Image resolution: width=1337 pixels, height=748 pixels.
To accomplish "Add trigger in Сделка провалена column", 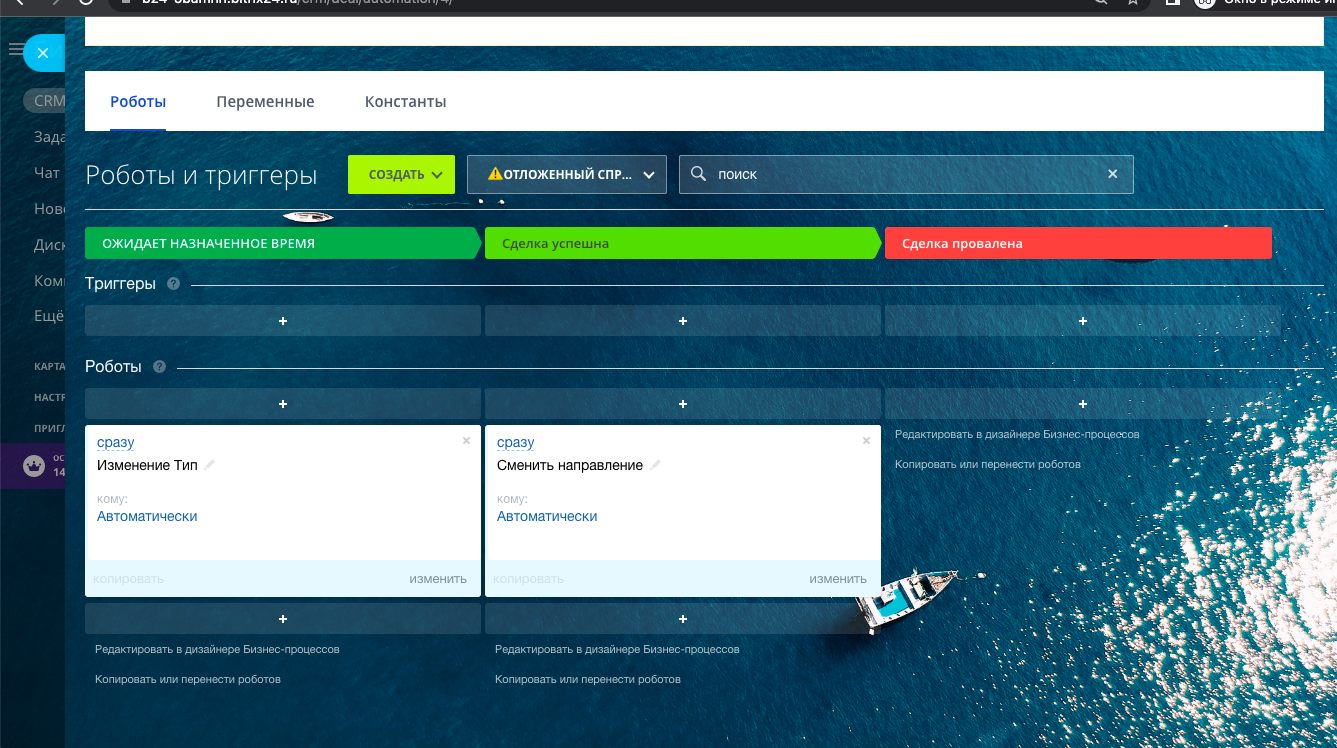I will click(1083, 321).
